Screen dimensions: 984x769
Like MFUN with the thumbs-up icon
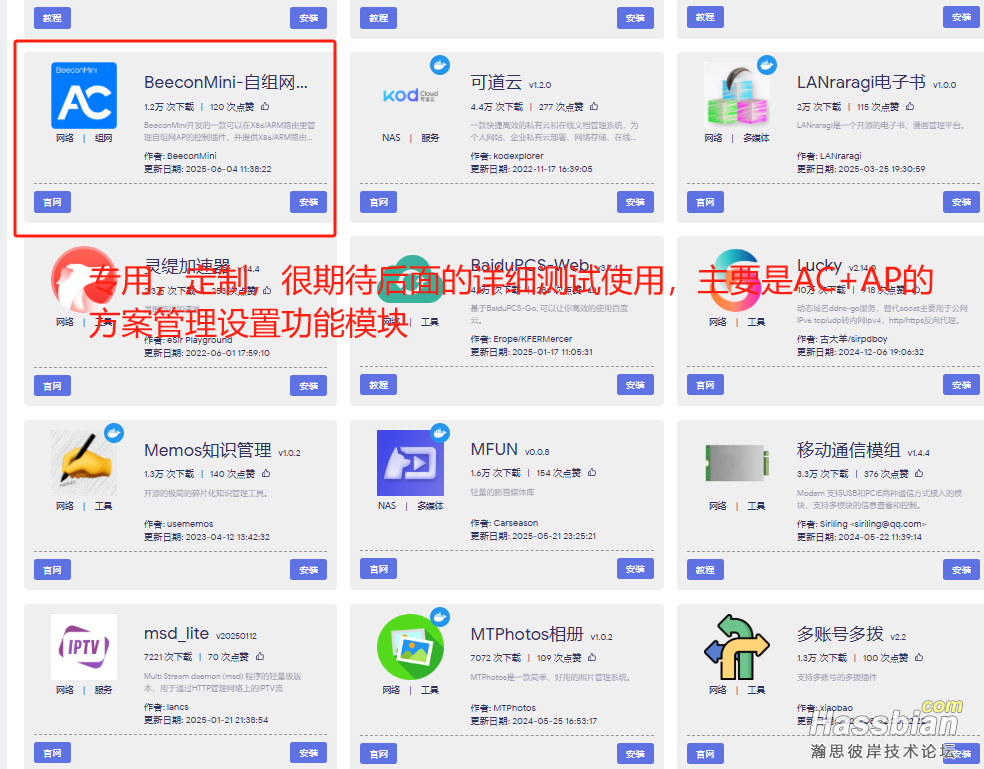point(592,472)
